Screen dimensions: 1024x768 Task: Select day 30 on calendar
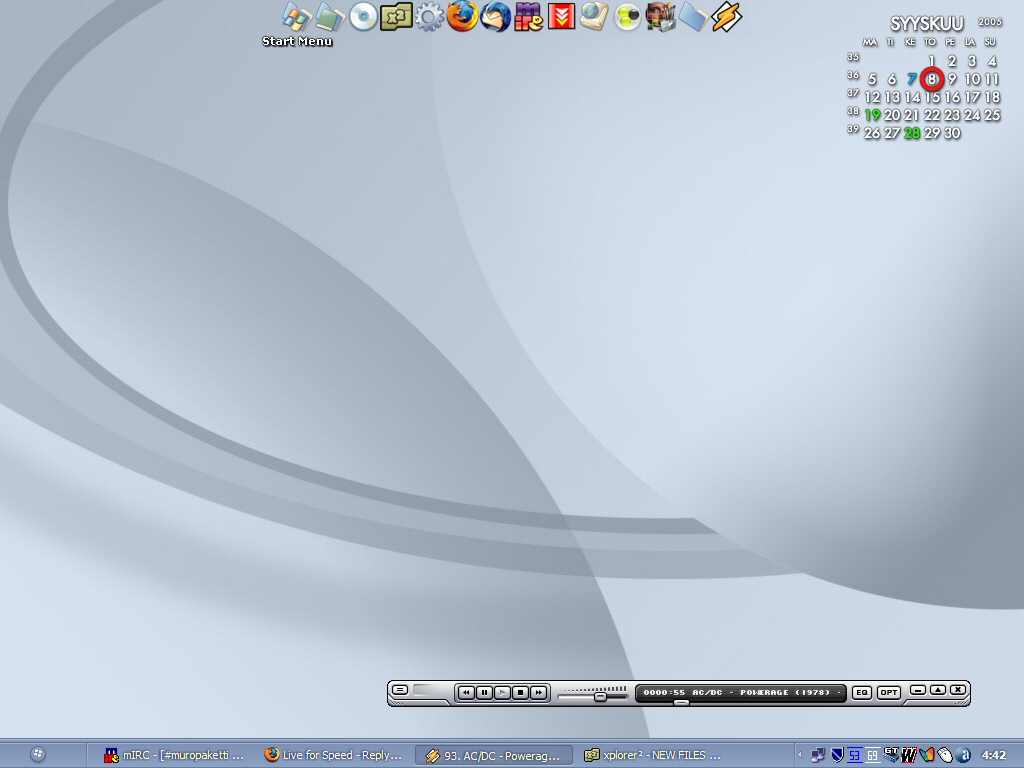coord(952,133)
